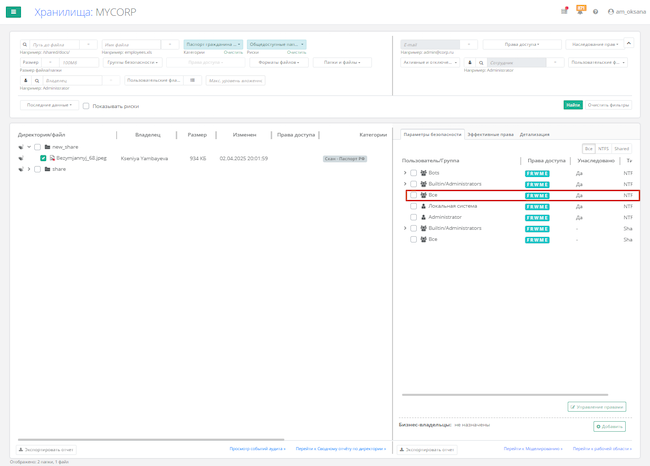
Task: Check the share folder checkbox
Action: (x=37, y=169)
